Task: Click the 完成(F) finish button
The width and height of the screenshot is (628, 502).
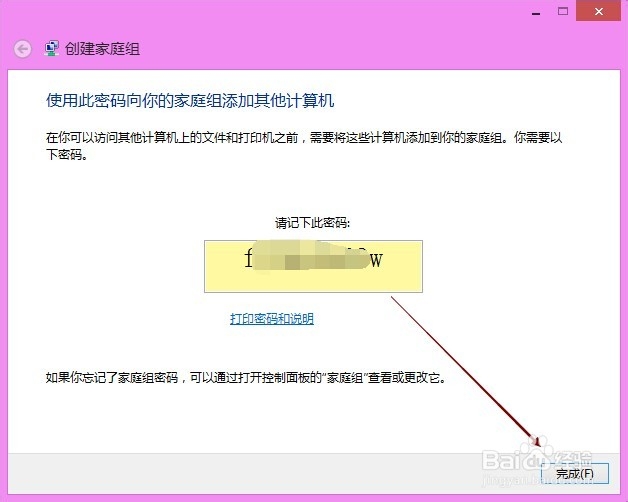Action: pos(575,474)
